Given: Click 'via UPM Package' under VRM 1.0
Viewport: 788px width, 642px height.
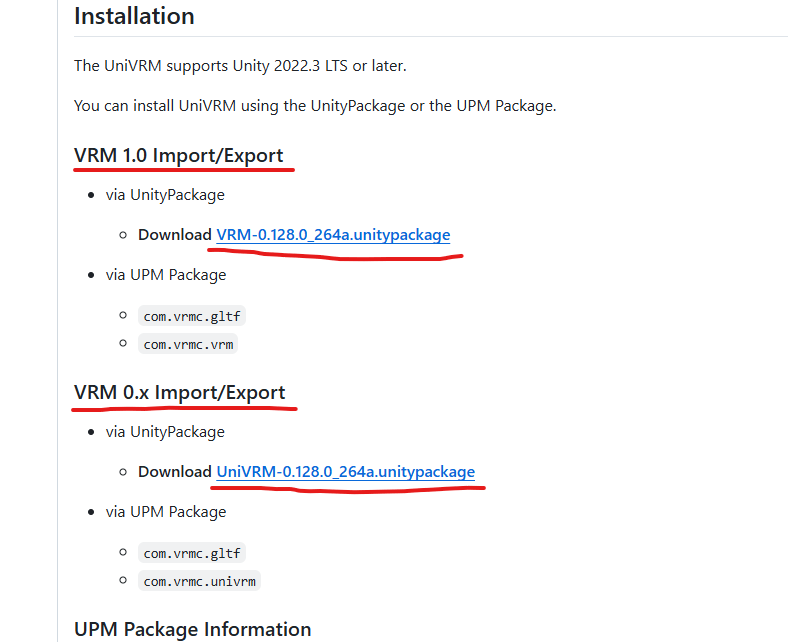Looking at the screenshot, I should [166, 275].
